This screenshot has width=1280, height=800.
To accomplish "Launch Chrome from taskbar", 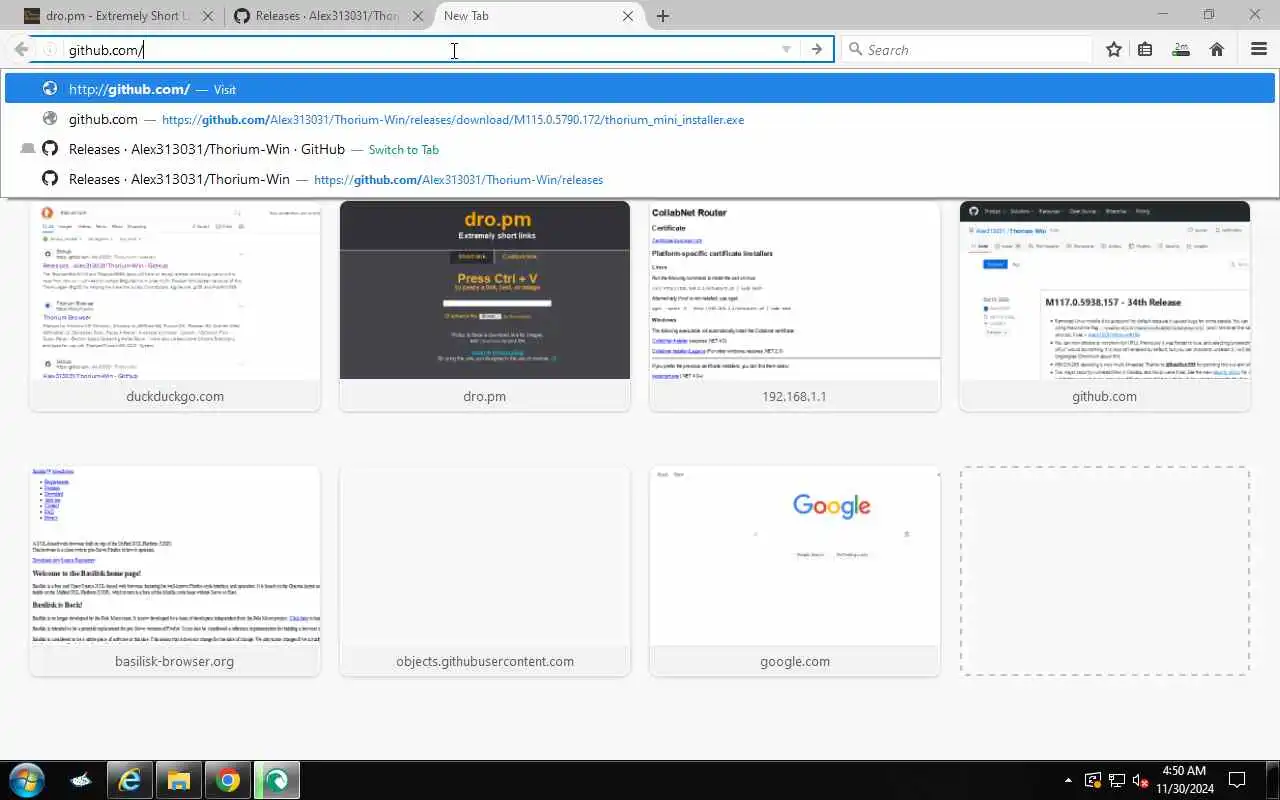I will point(229,780).
